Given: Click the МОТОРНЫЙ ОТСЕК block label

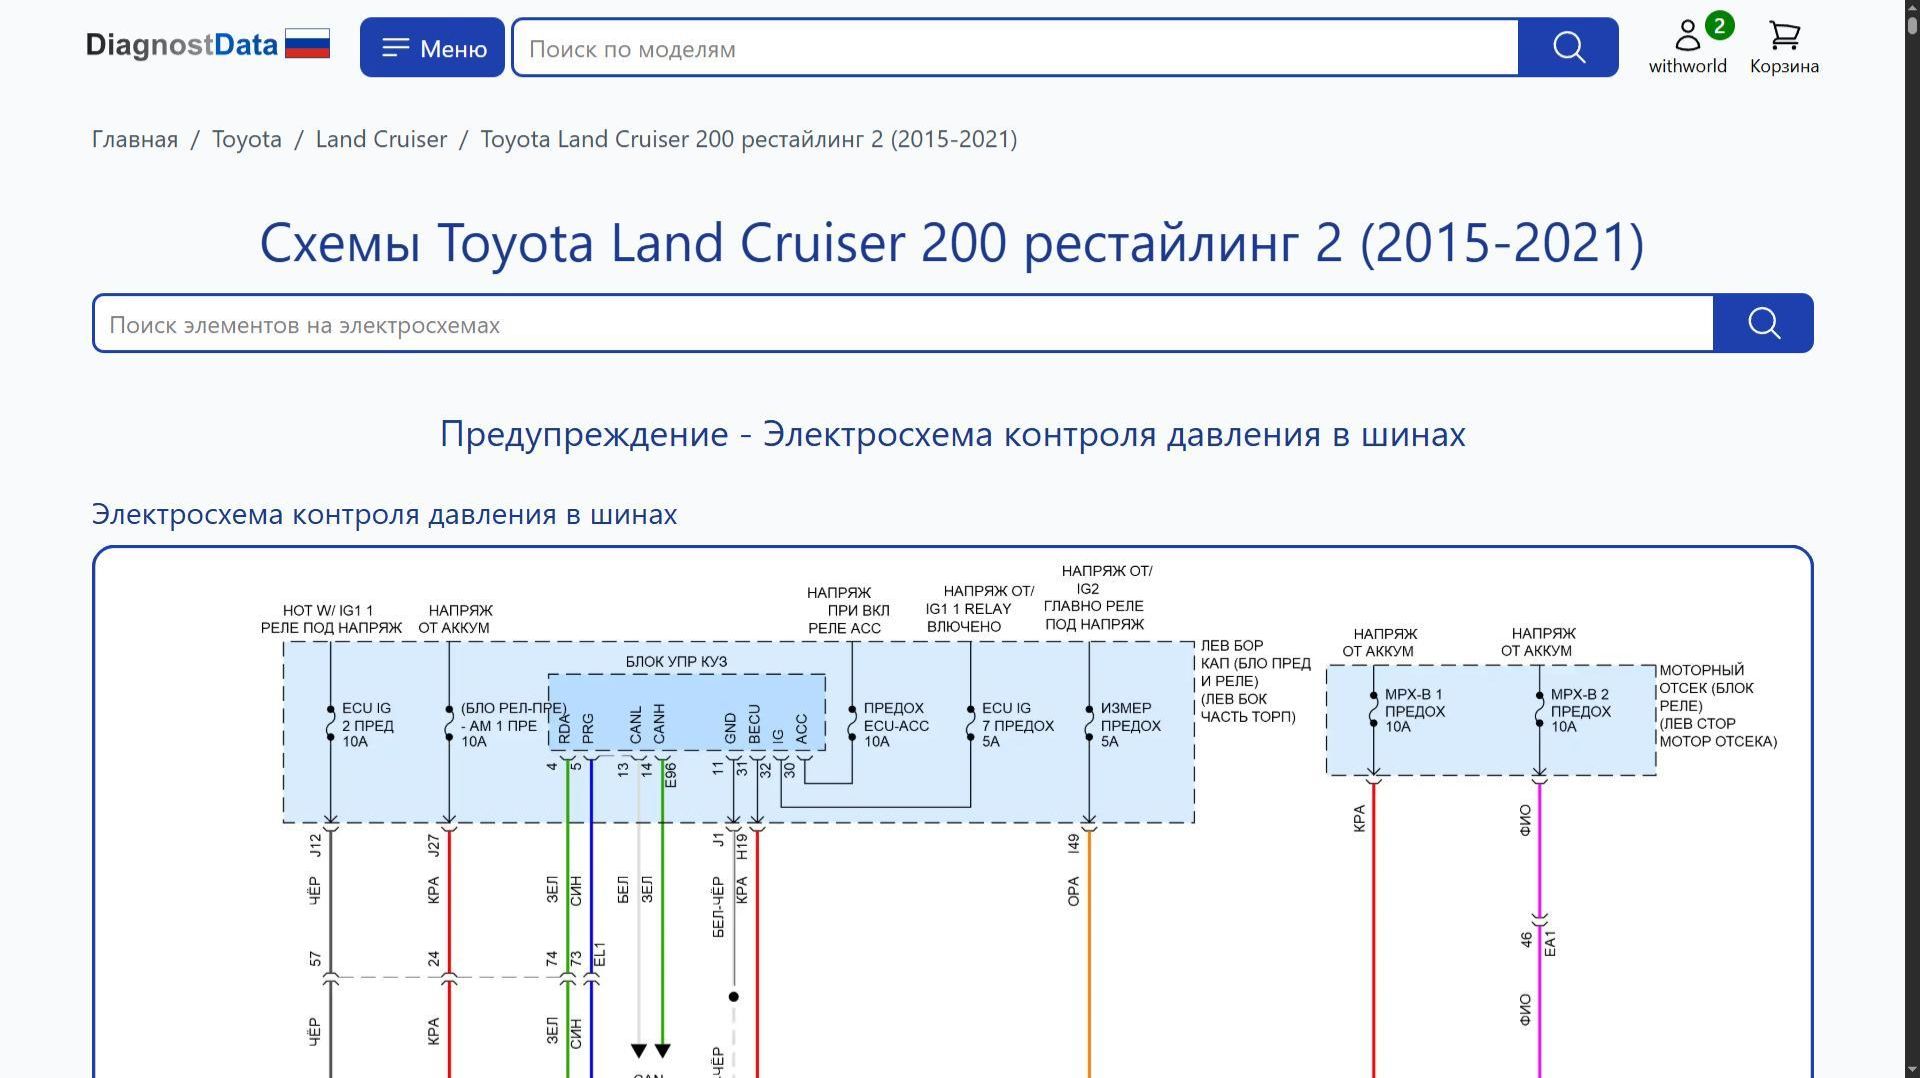Looking at the screenshot, I should tap(1718, 706).
